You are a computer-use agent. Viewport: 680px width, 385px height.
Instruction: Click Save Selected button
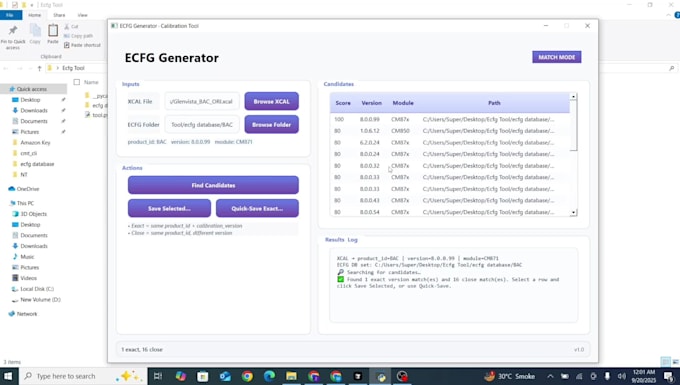tap(169, 209)
